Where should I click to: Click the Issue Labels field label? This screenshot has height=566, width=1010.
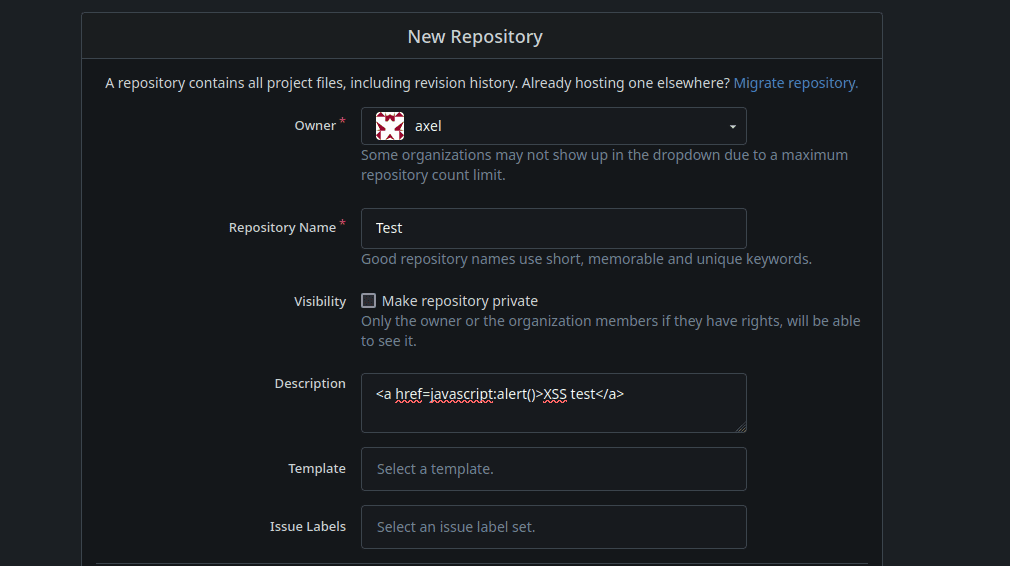click(x=308, y=527)
